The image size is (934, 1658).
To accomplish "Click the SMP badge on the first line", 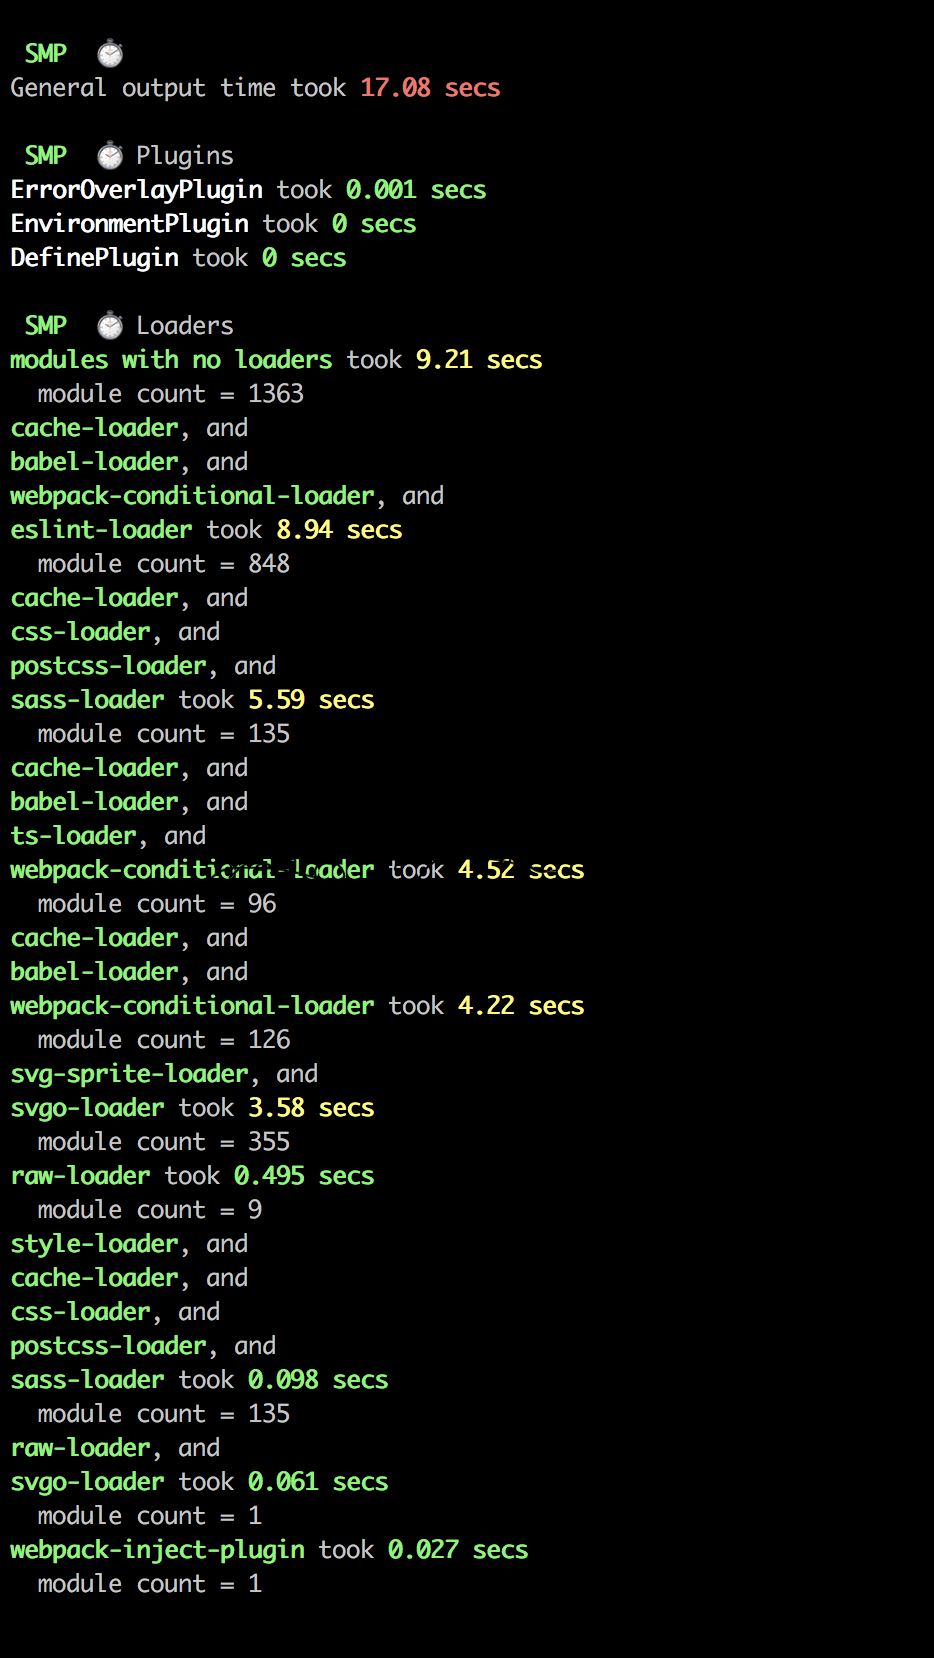I will coord(46,53).
